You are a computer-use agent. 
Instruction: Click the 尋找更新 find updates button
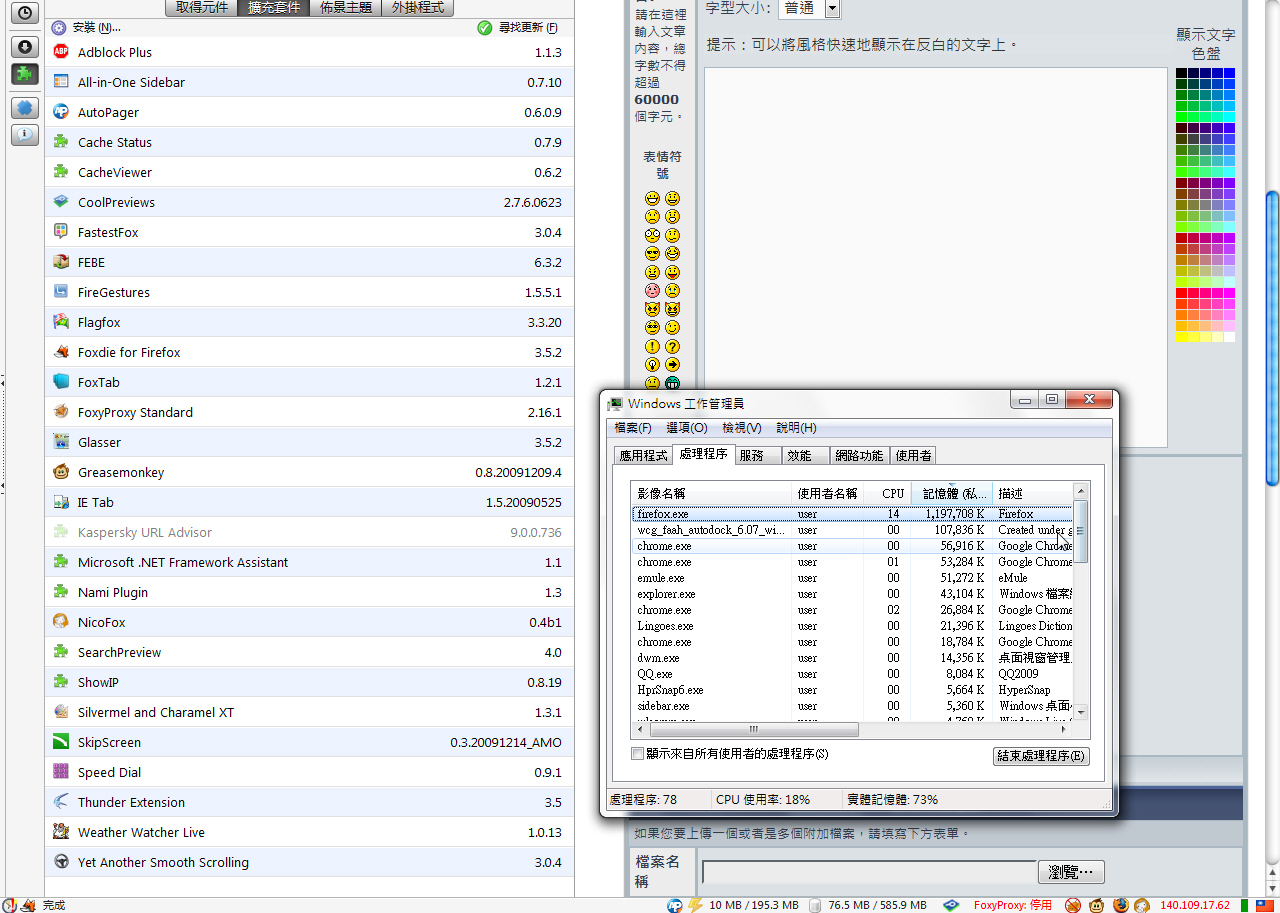[x=519, y=27]
